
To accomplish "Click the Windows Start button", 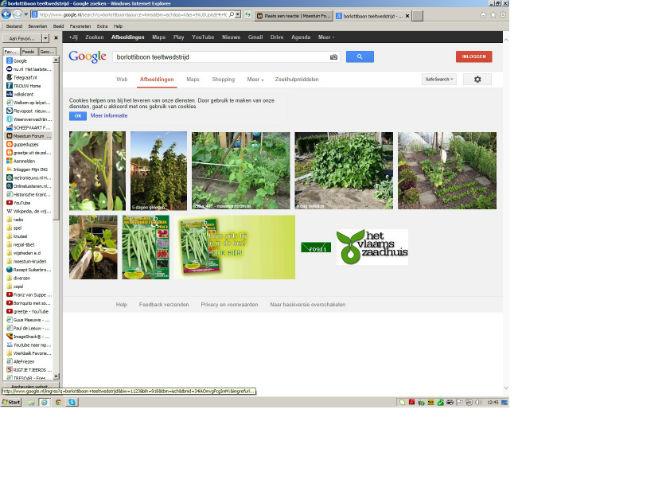I will [x=11, y=402].
